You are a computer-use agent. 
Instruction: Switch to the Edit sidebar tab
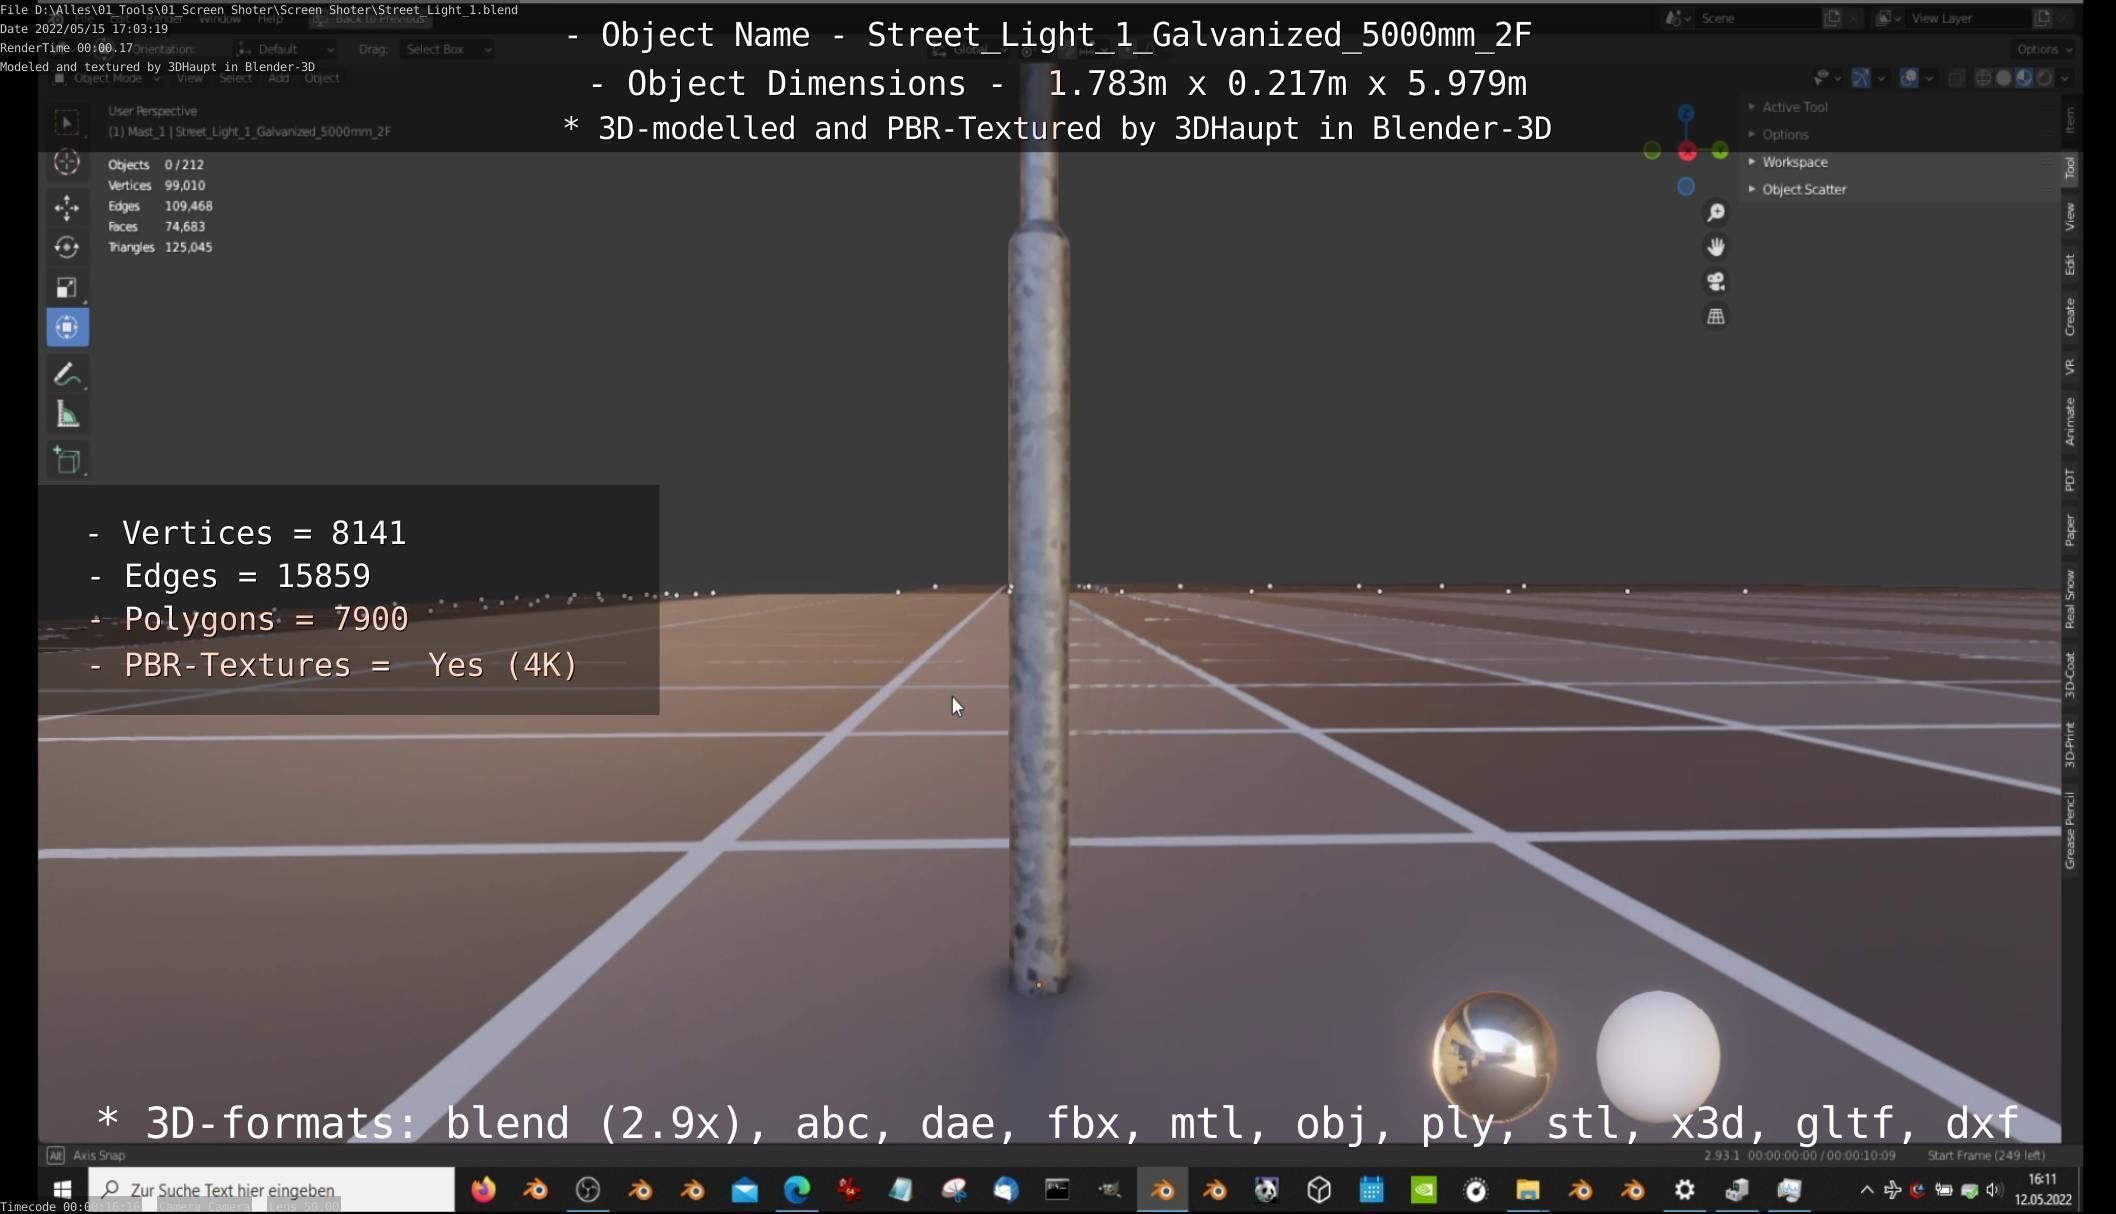(2069, 264)
